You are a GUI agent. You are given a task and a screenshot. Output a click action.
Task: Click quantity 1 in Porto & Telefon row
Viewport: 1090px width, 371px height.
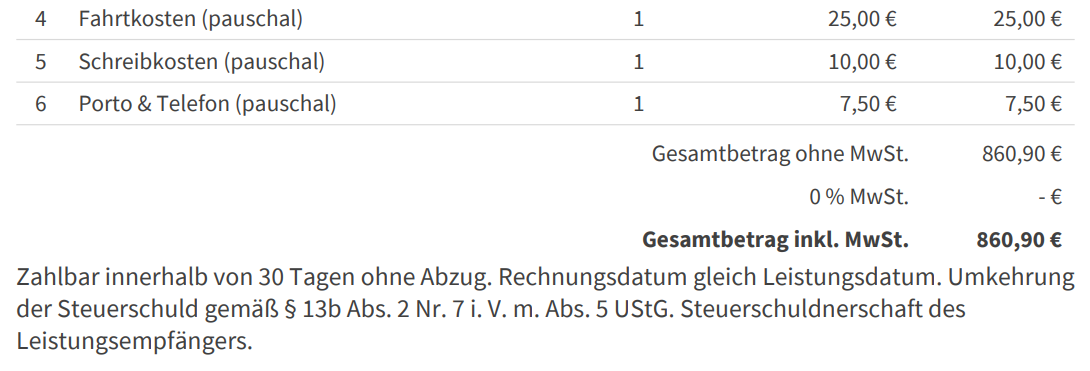(x=639, y=104)
